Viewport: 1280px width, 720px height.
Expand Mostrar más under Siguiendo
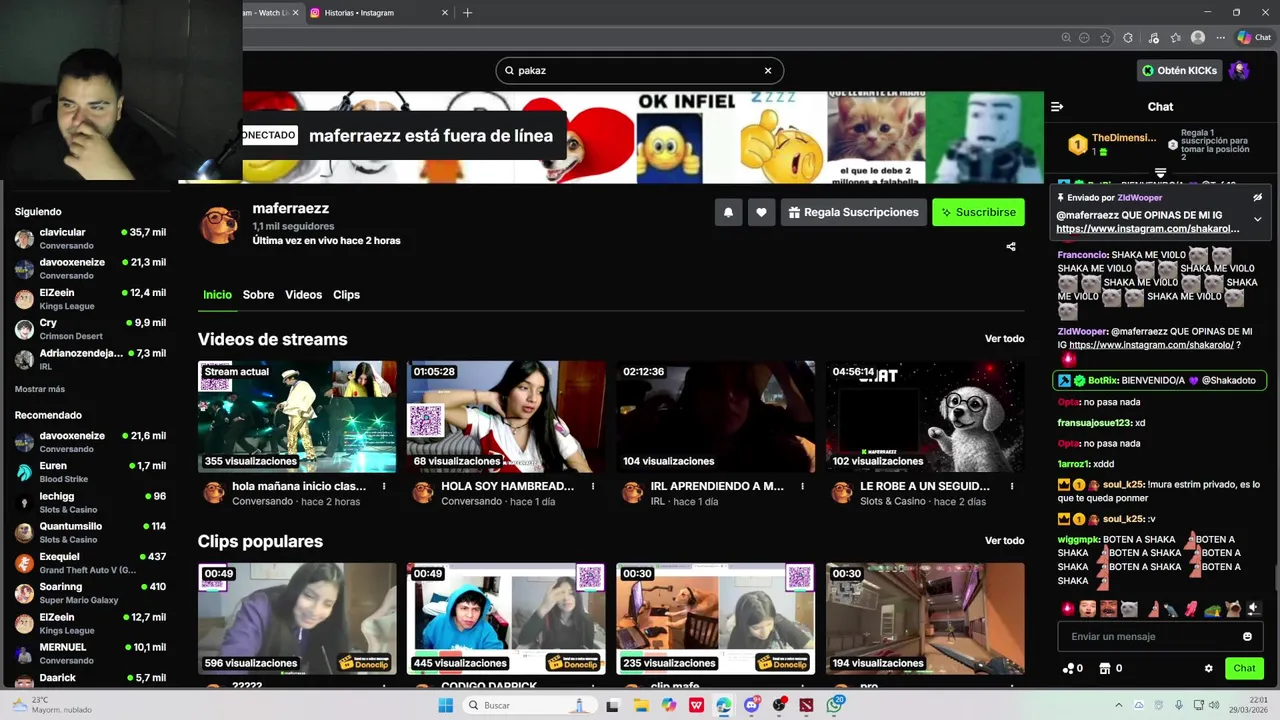tap(40, 389)
